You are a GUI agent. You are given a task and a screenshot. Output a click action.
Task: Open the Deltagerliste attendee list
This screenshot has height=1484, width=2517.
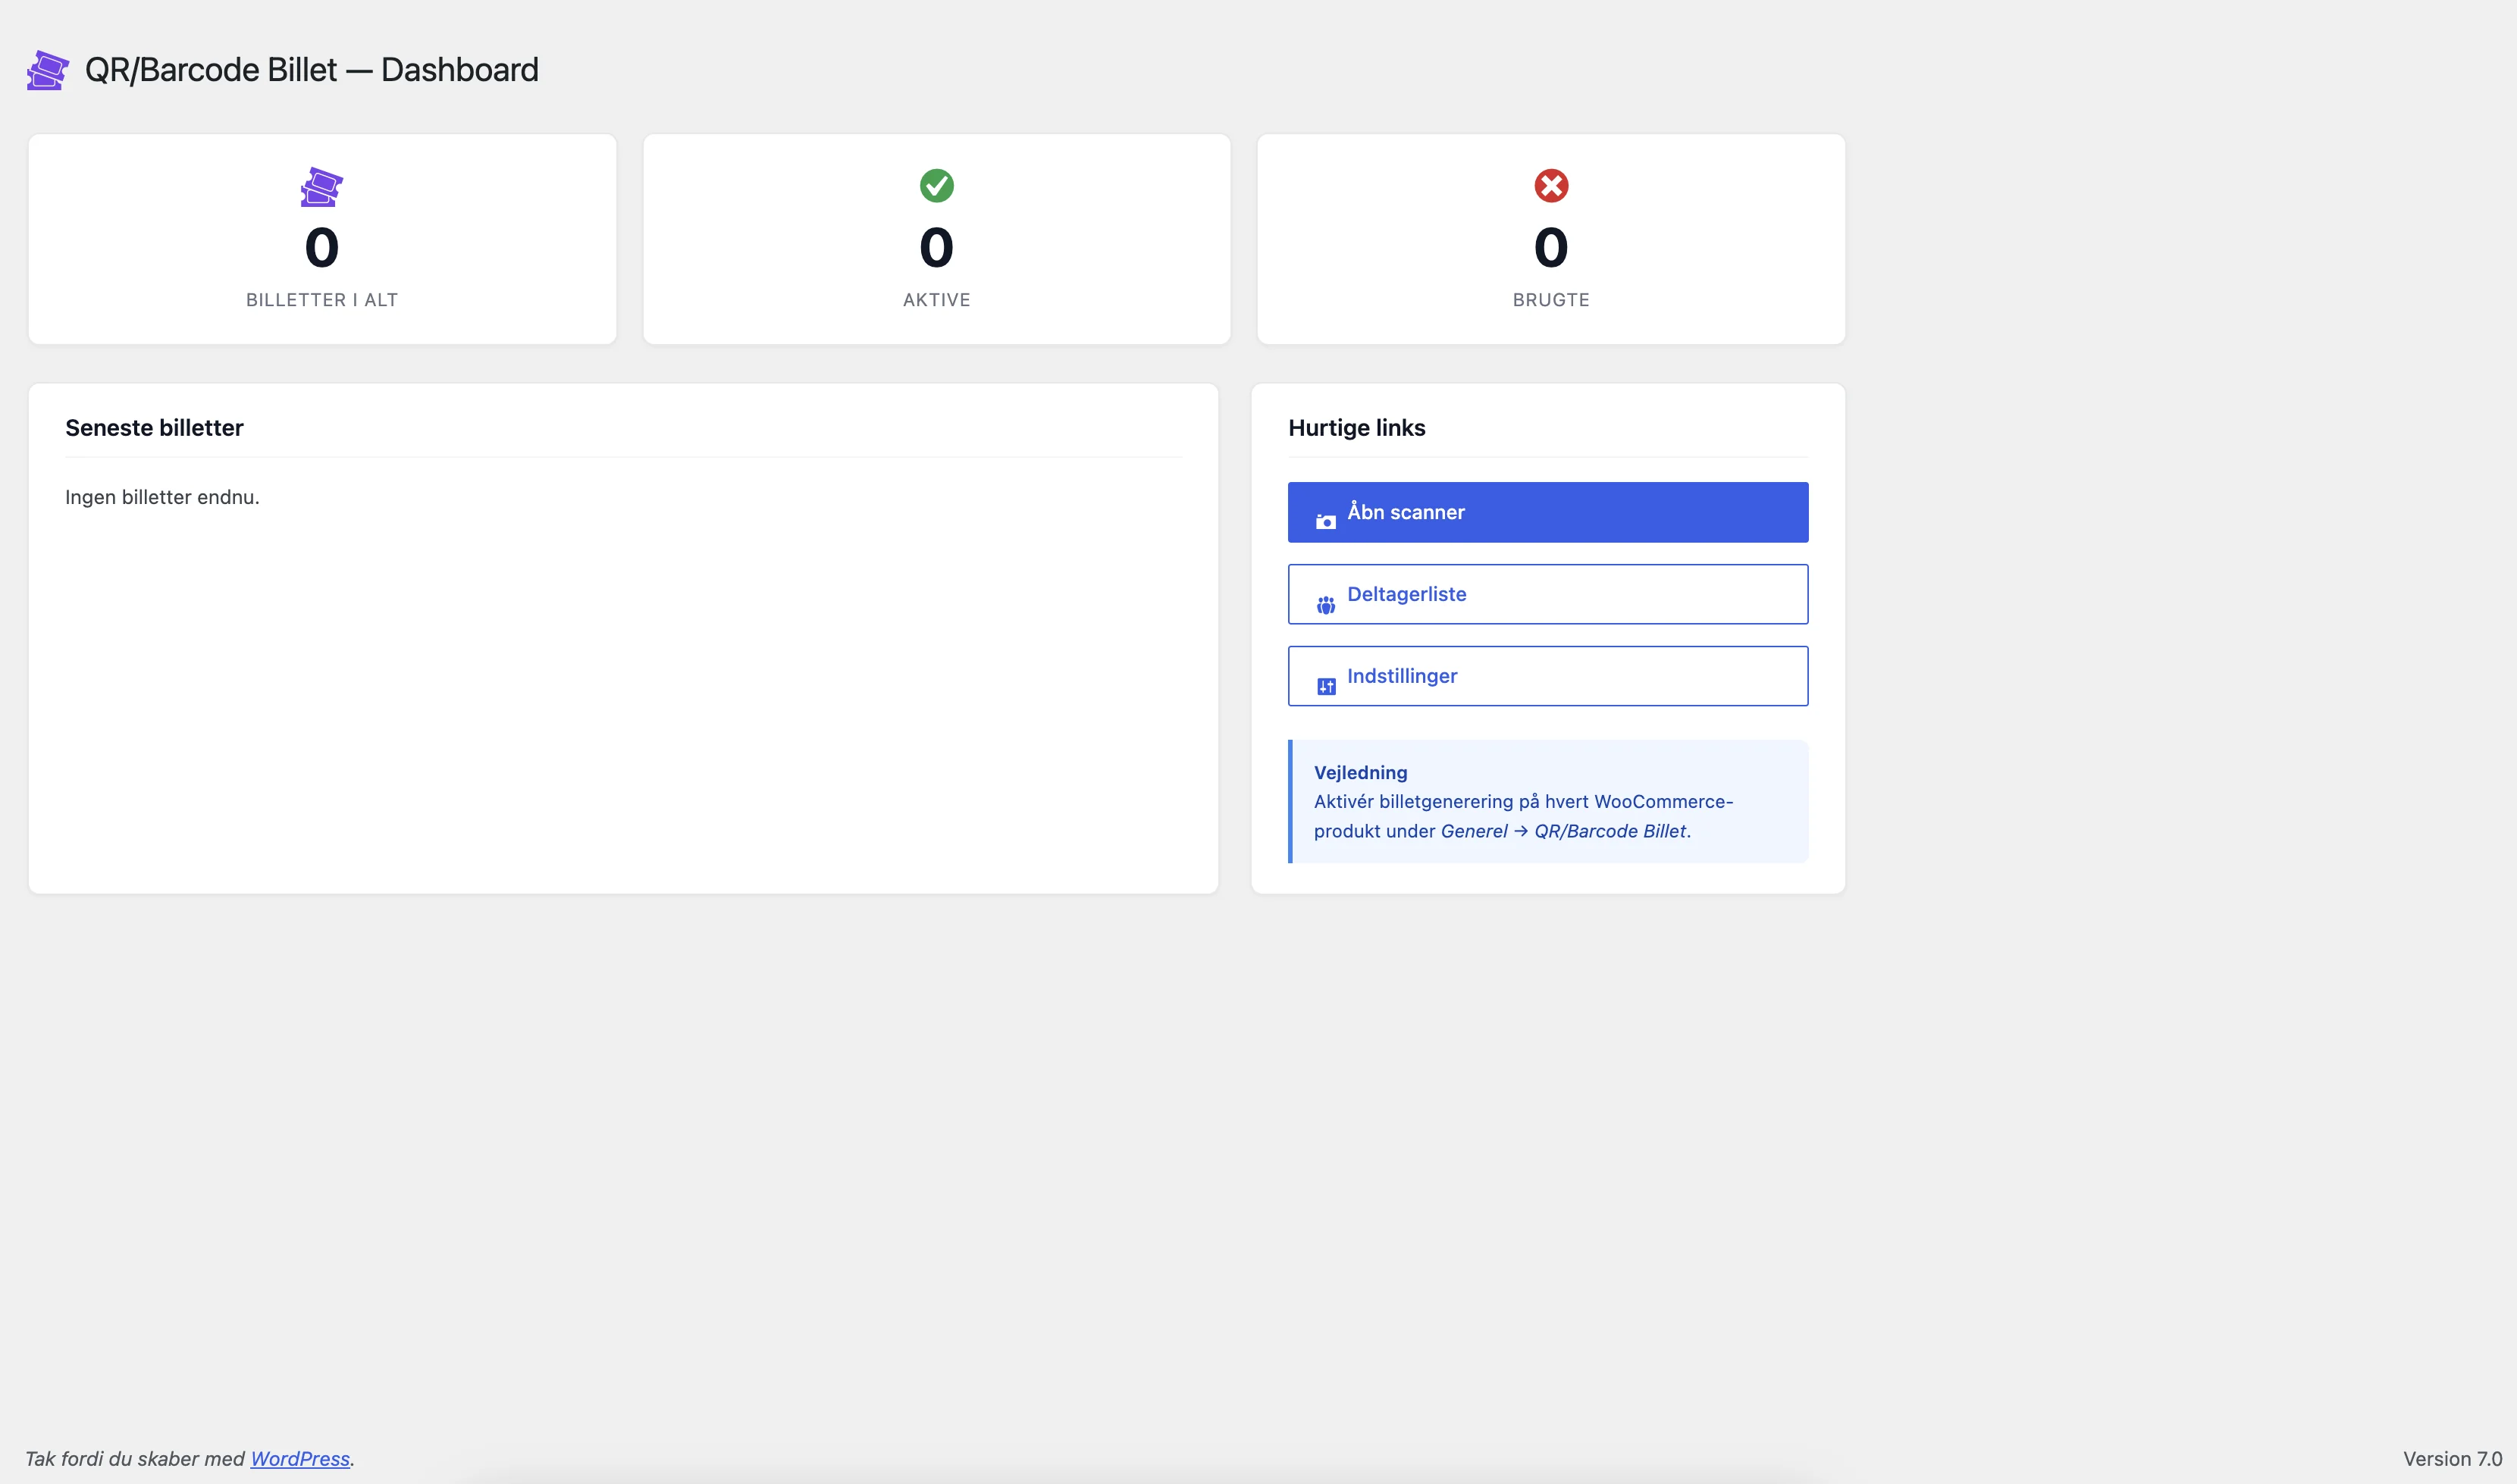coord(1547,594)
